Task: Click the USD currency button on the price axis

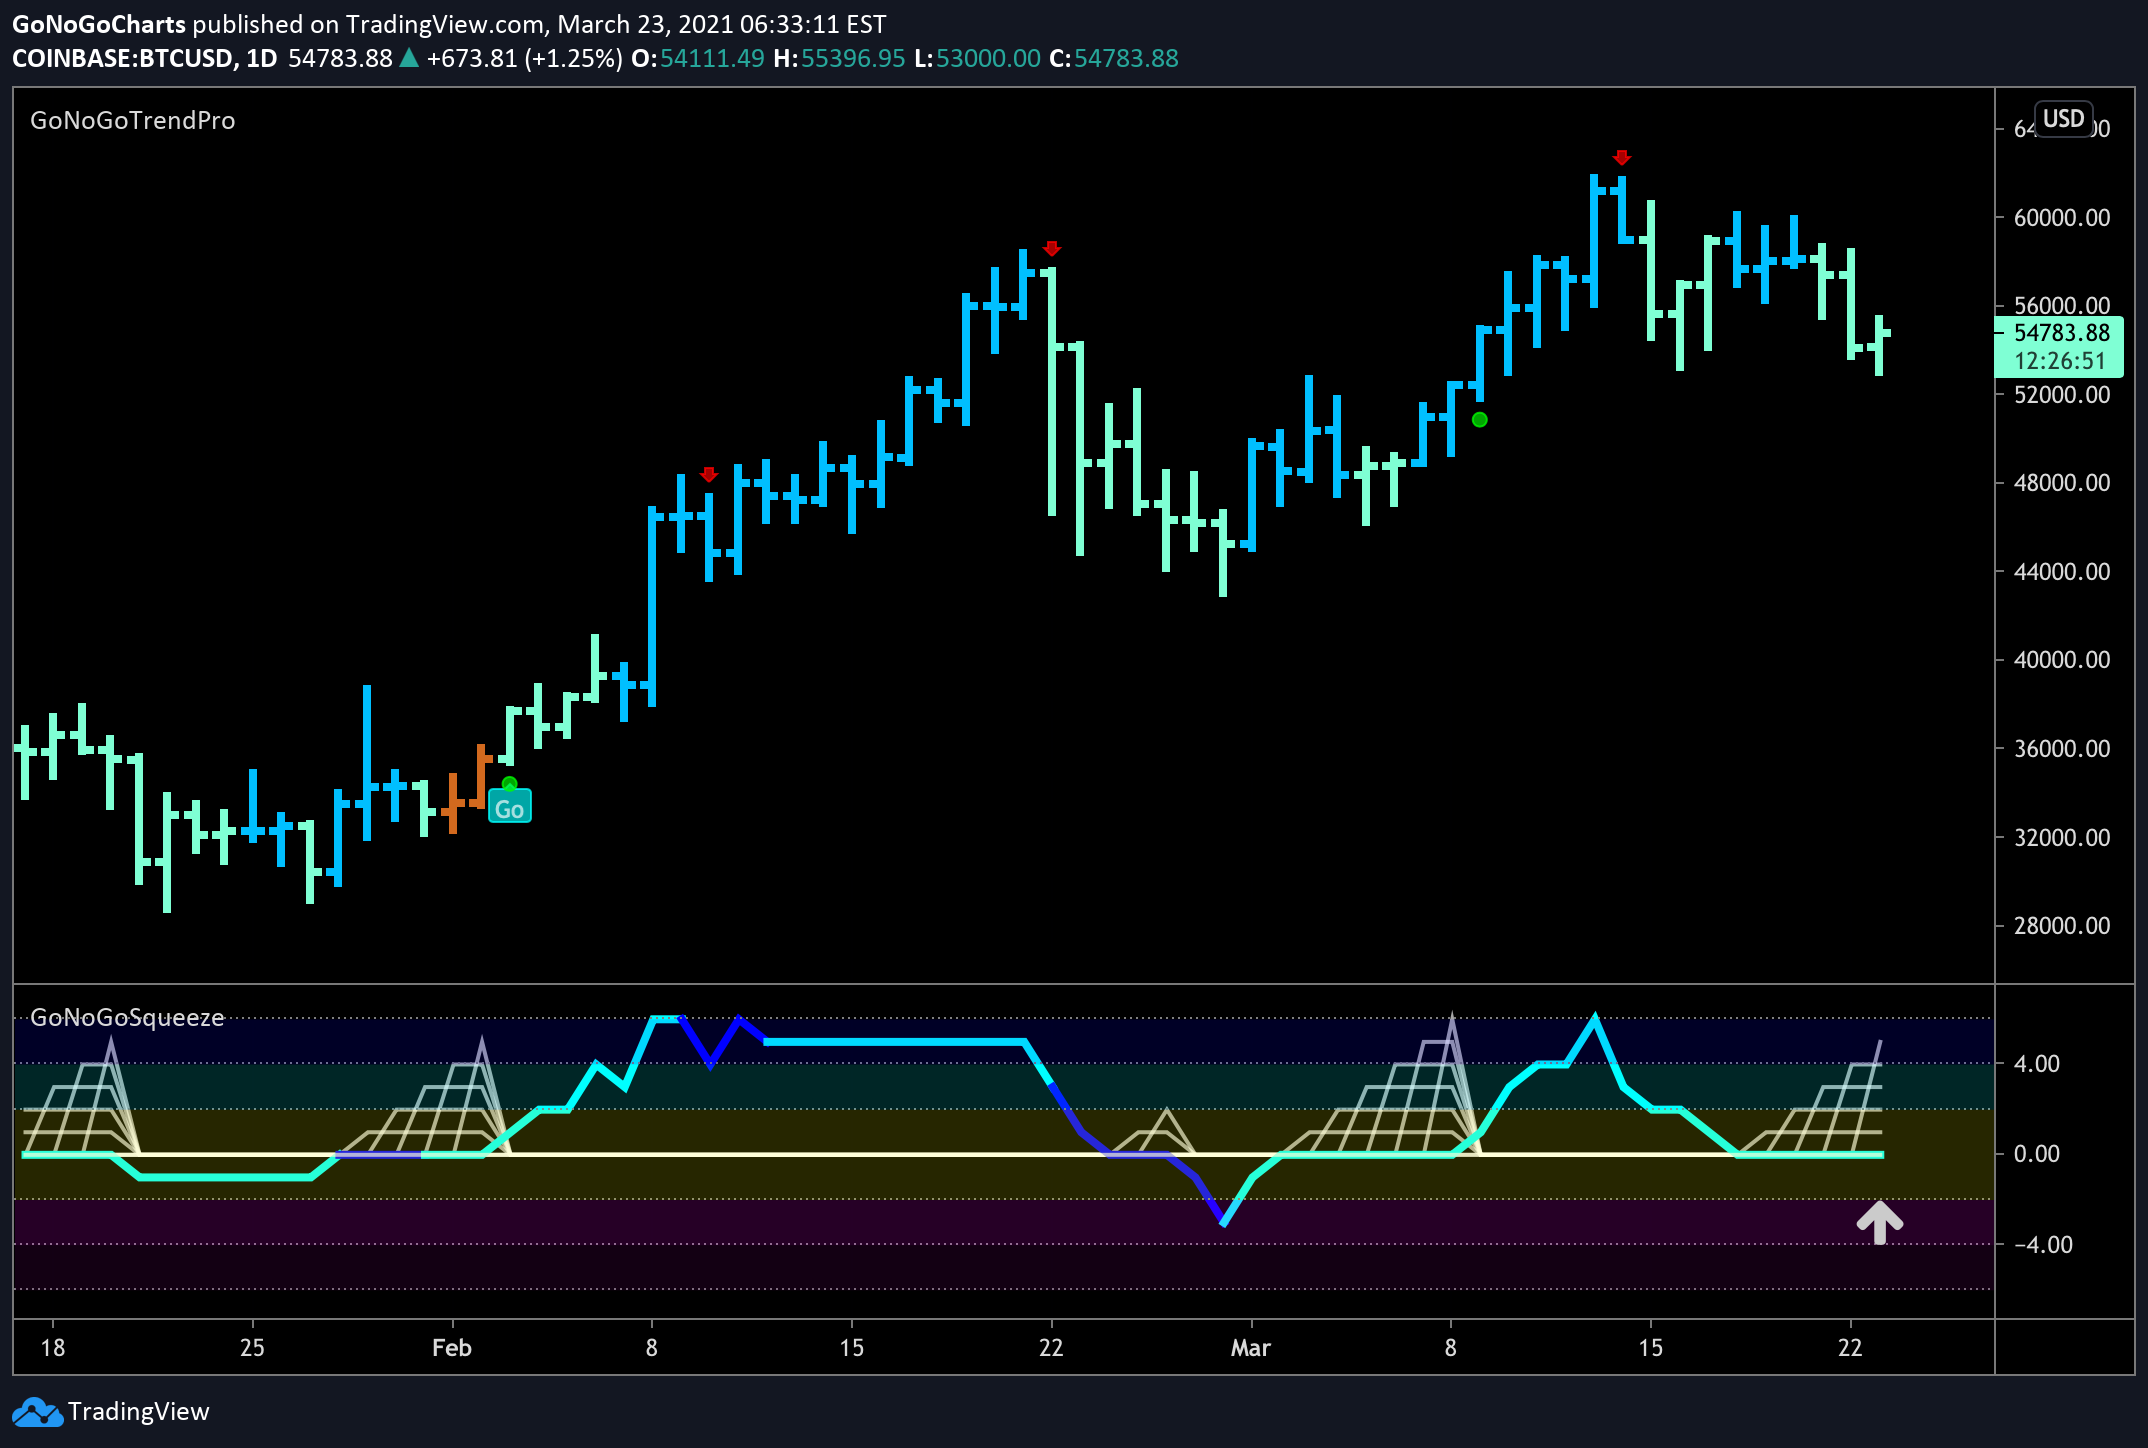Action: click(x=2063, y=119)
